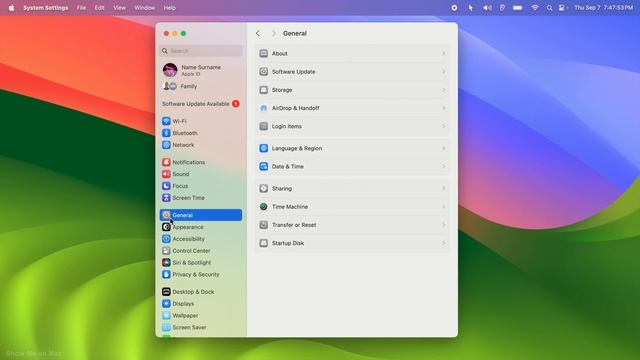This screenshot has height=360, width=640.
Task: Expand the About row chevron
Action: click(x=444, y=53)
